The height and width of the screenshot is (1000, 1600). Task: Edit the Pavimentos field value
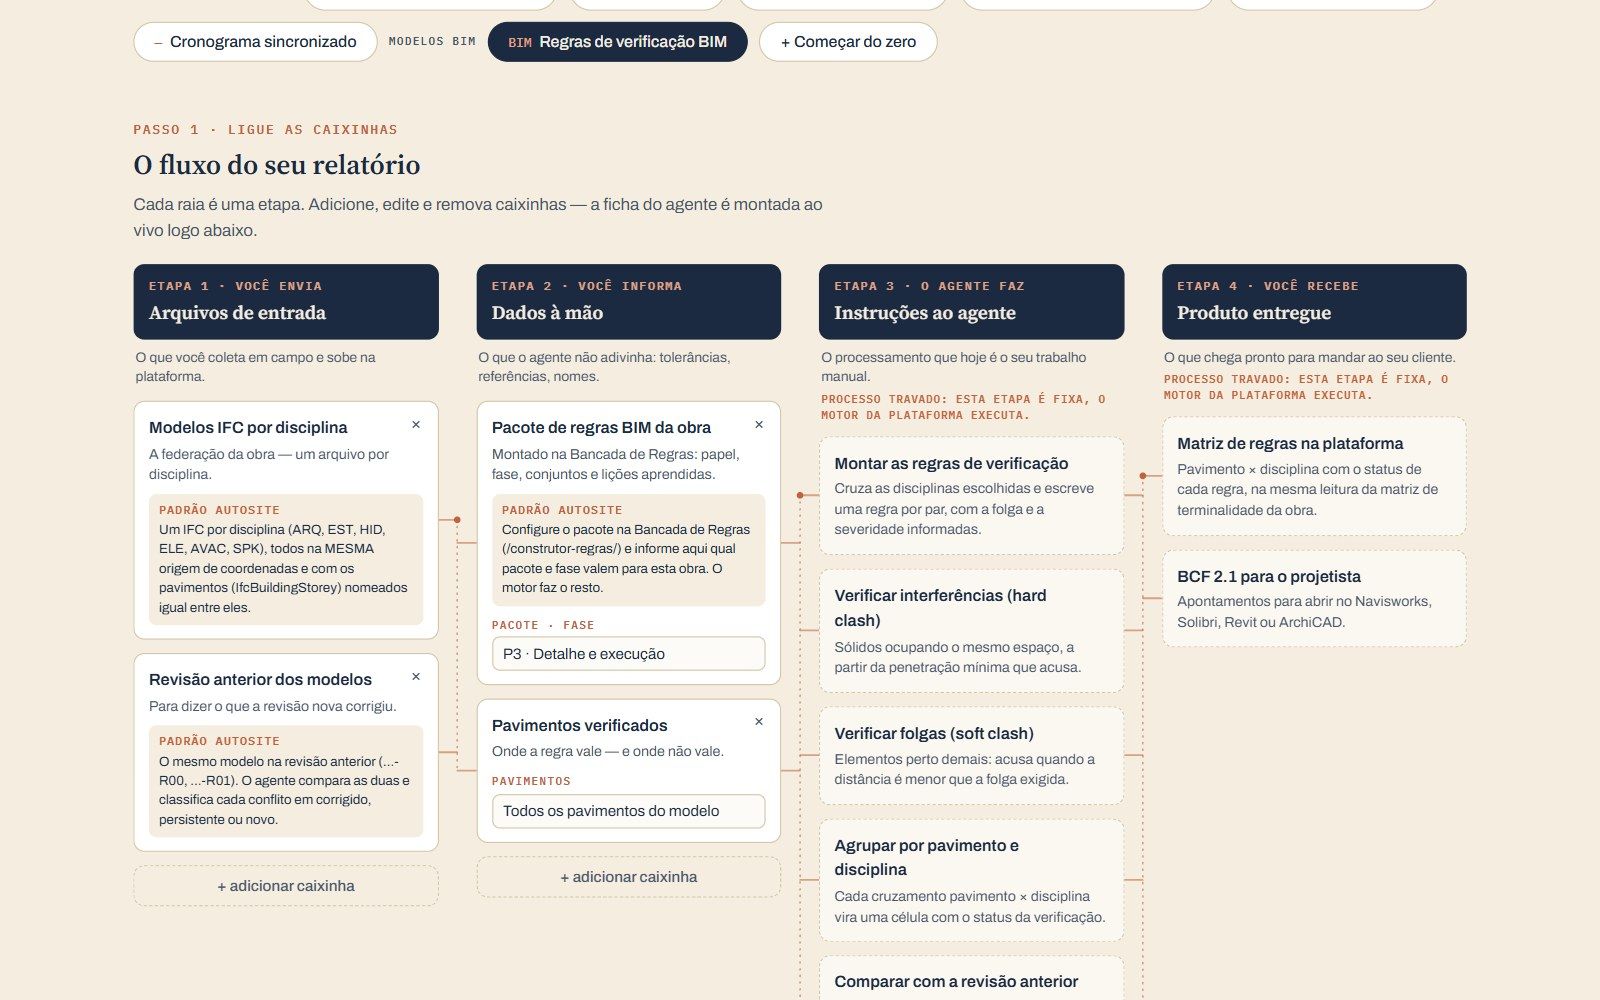[629, 811]
